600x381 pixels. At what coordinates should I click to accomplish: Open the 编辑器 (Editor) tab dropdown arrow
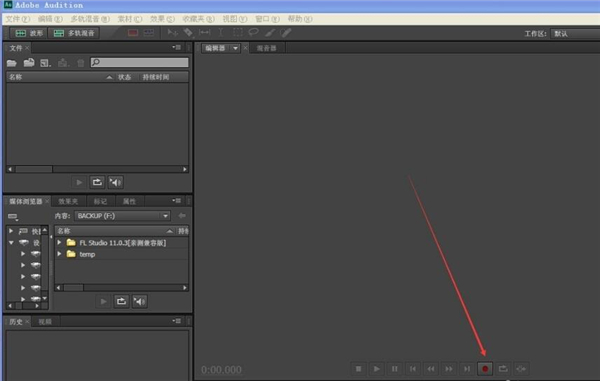(235, 48)
